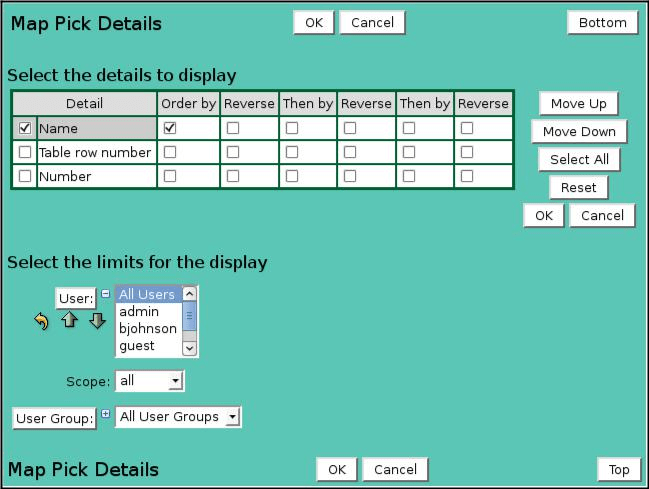The height and width of the screenshot is (489, 649).
Task: Click the down arrow icon under User
Action: coord(97,321)
